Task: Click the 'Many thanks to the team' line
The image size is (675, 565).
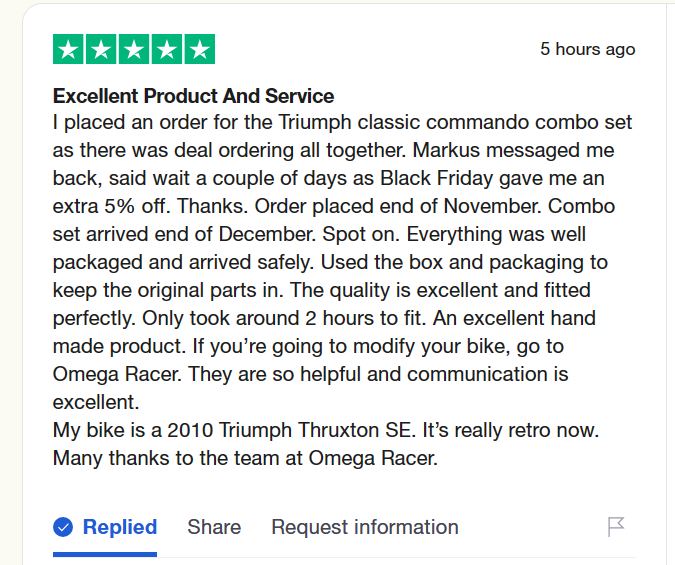Action: [x=245, y=458]
